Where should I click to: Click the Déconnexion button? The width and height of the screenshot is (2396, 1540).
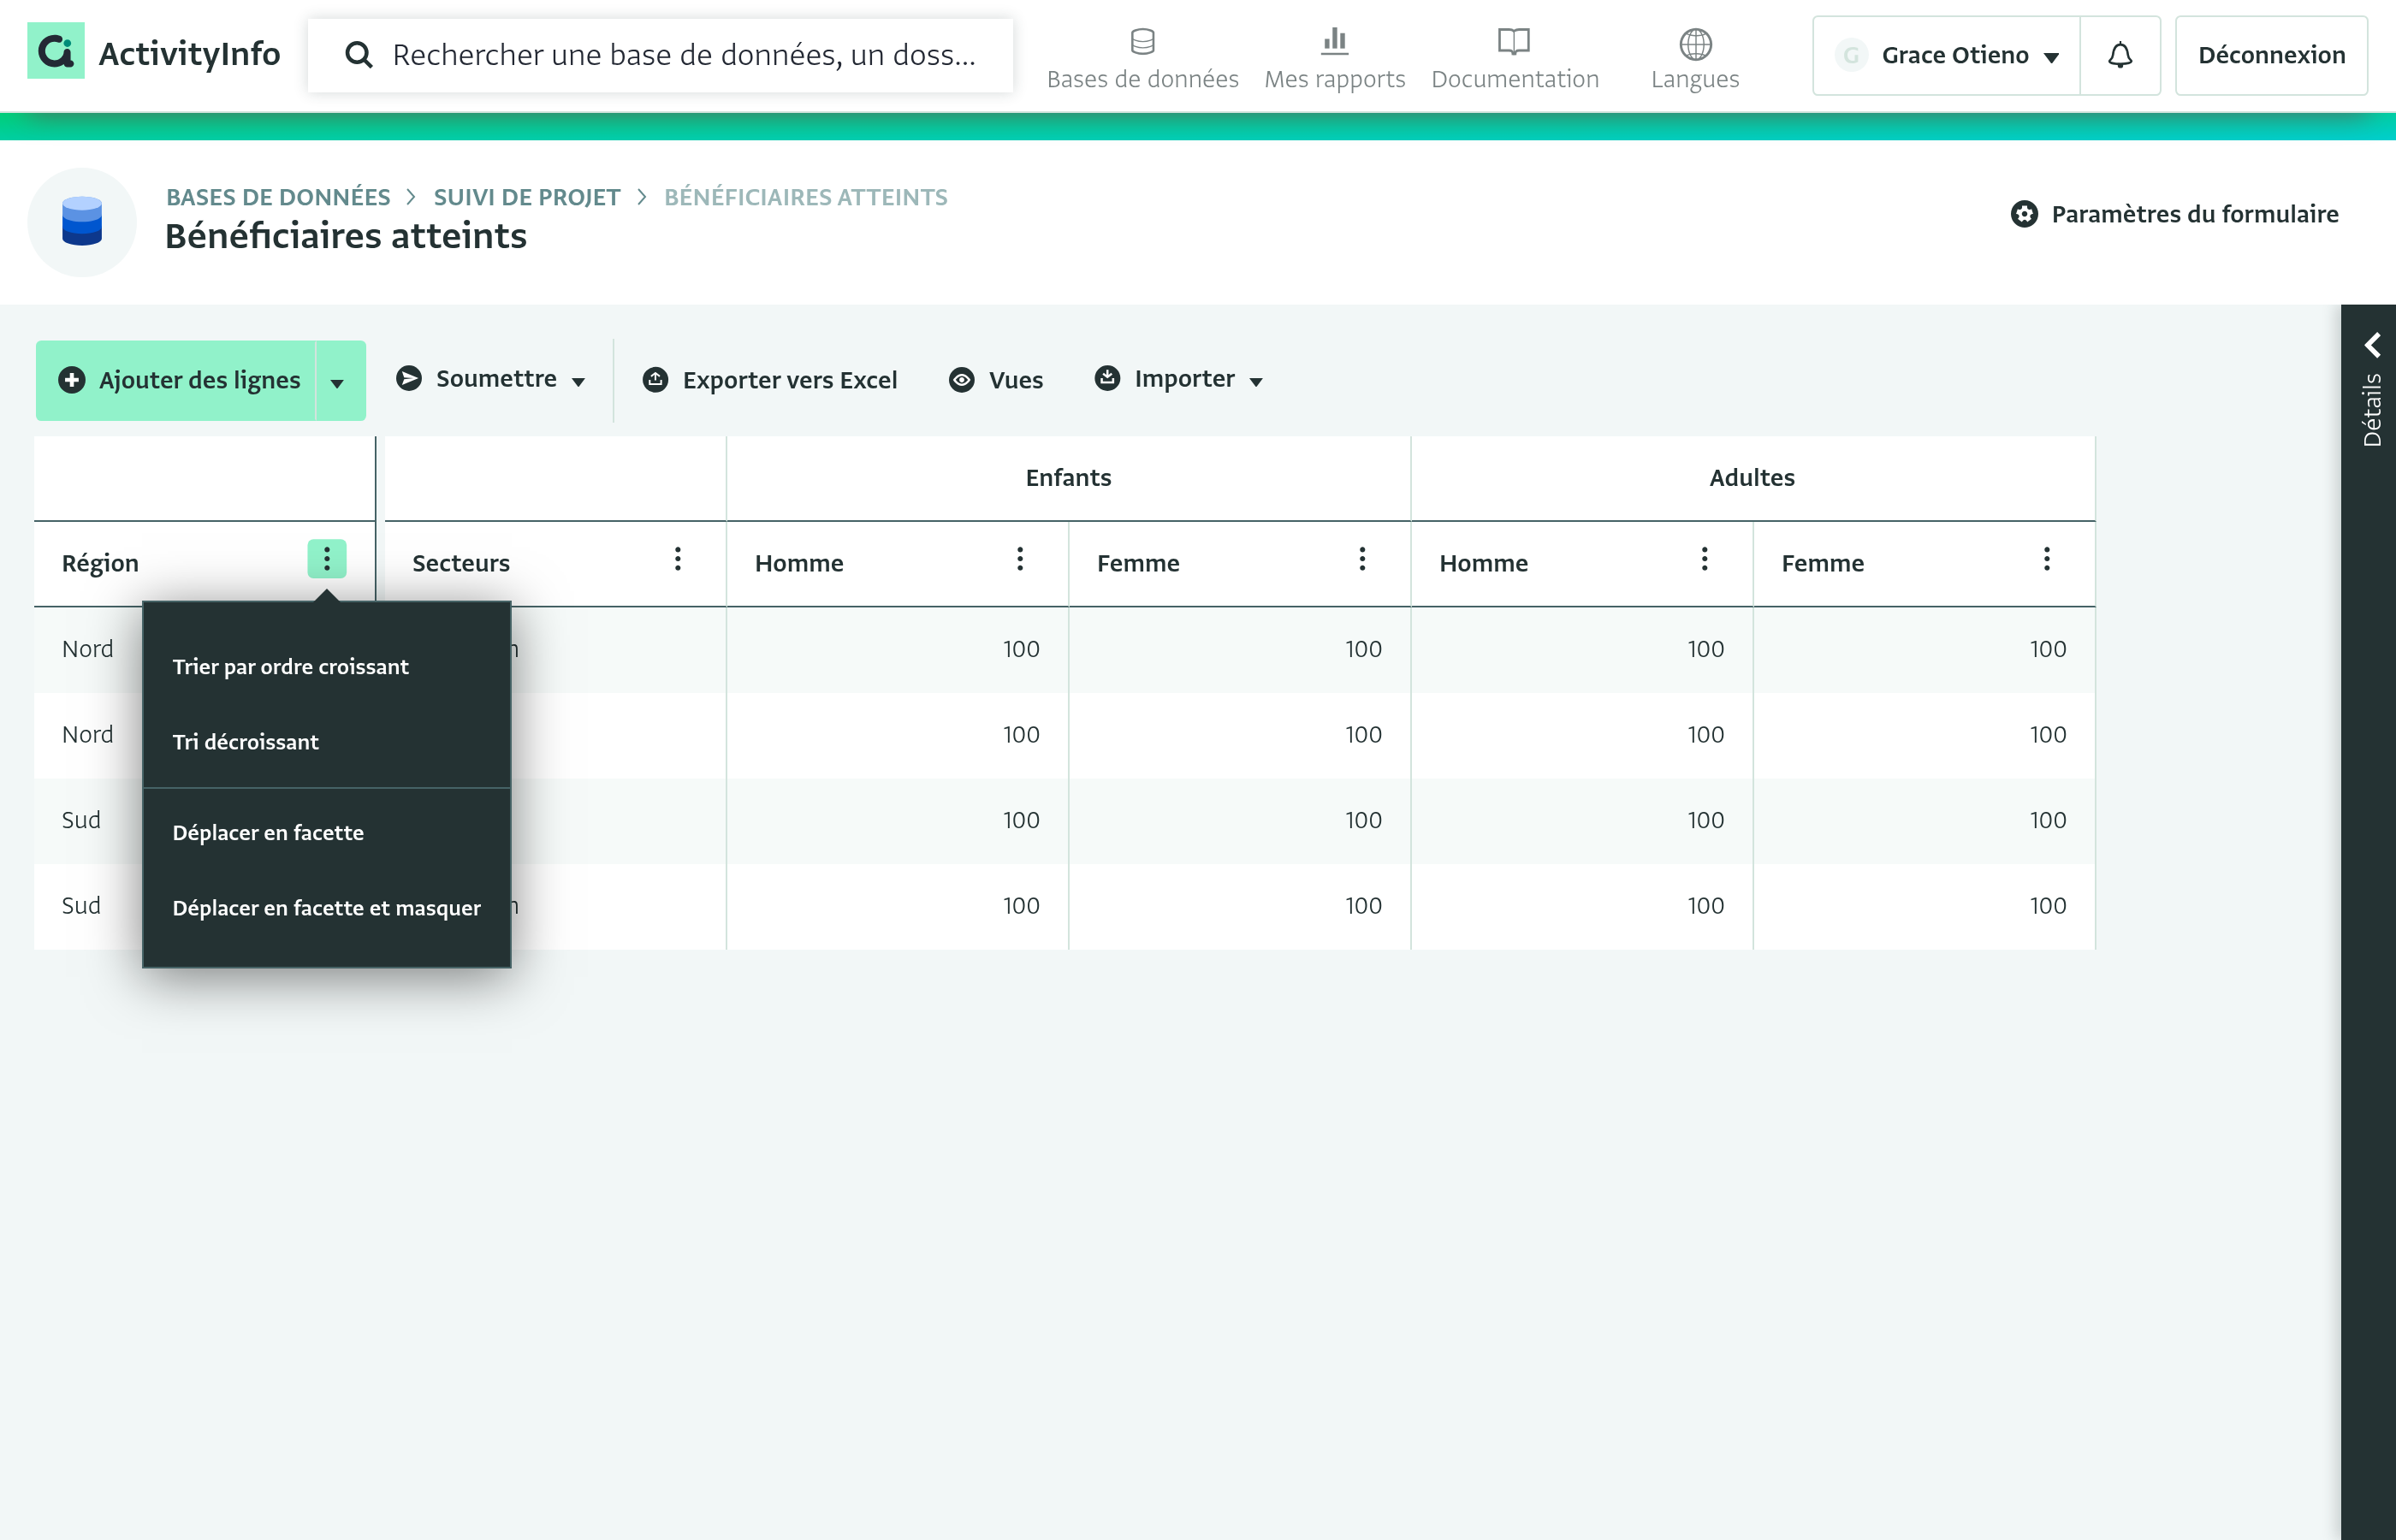(x=2271, y=55)
